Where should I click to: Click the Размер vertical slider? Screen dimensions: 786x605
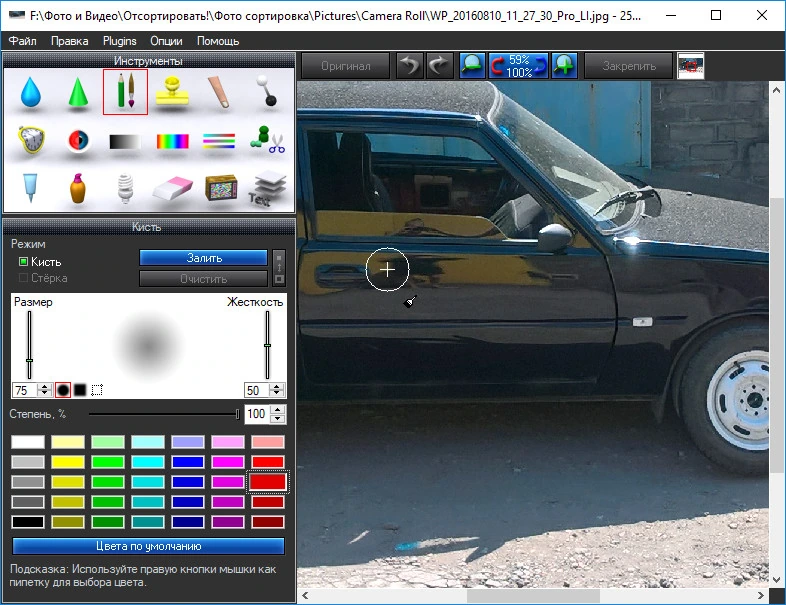pos(30,345)
